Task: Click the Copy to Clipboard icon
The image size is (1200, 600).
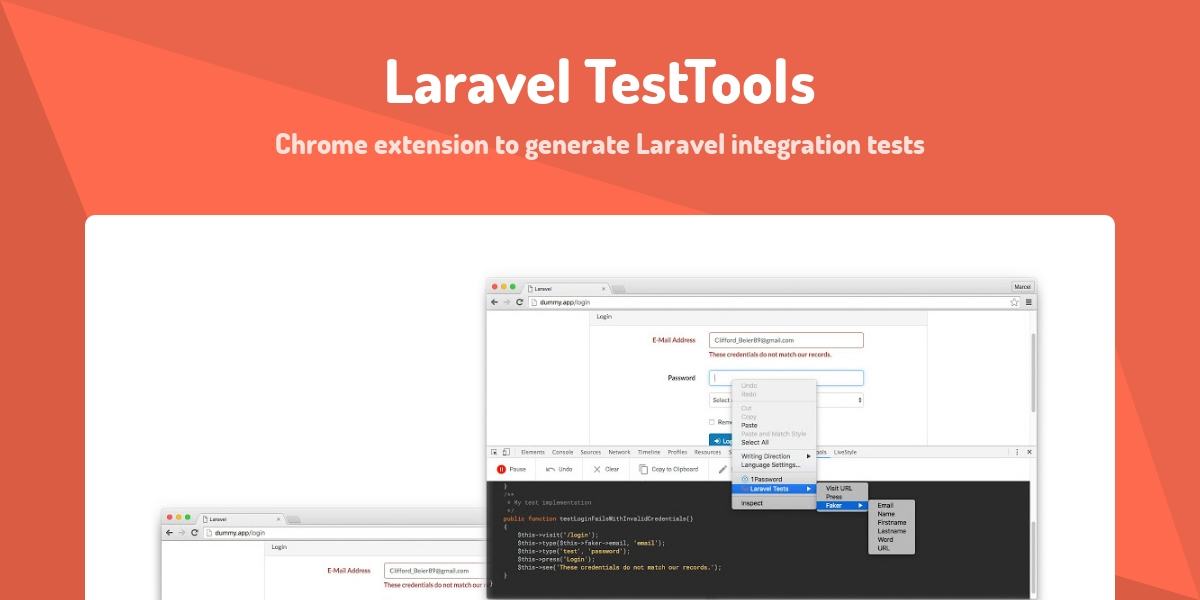Action: pos(643,469)
